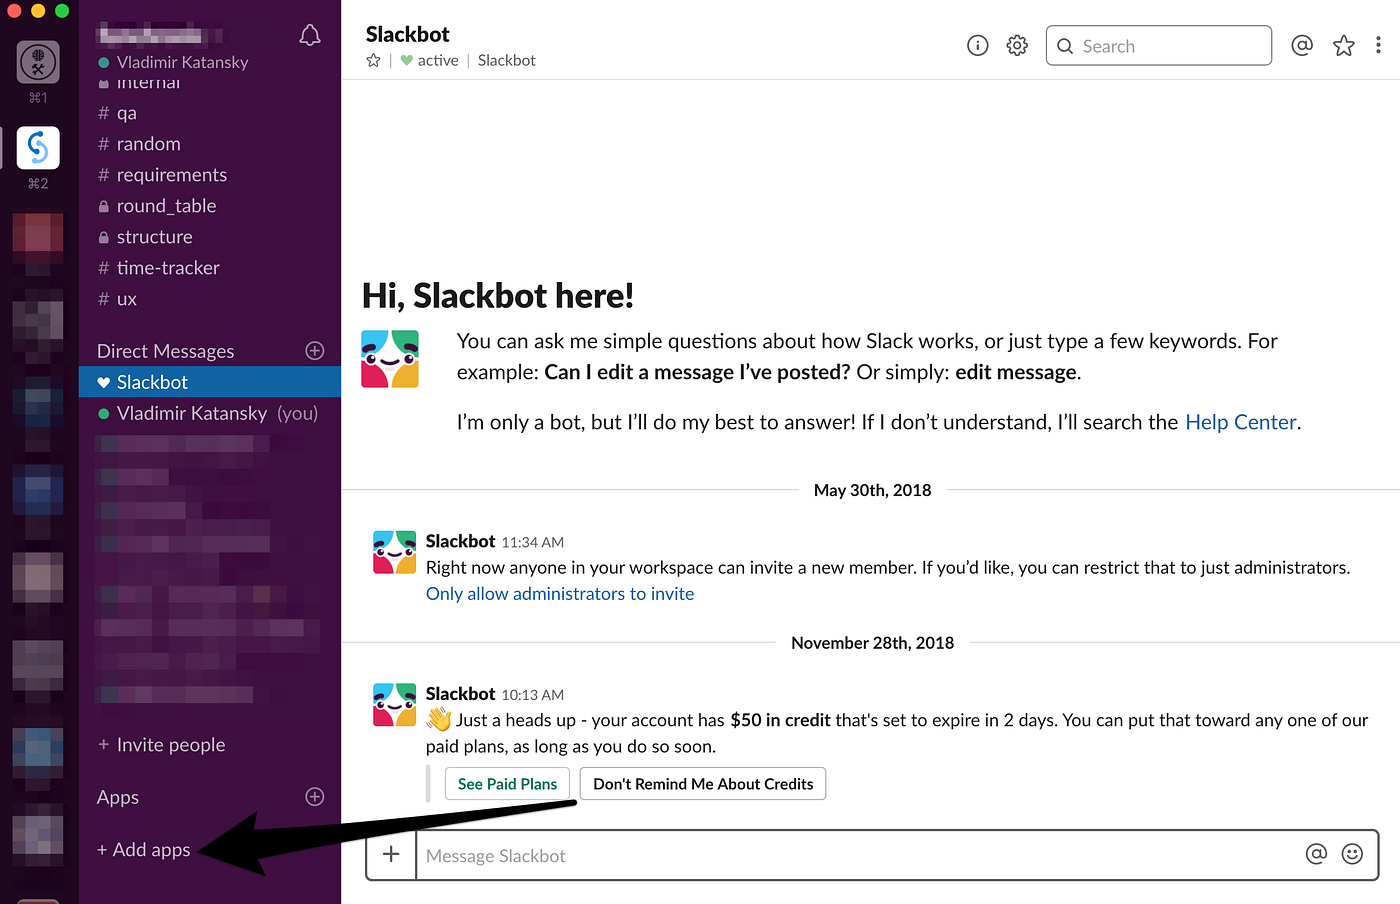Image resolution: width=1400 pixels, height=904 pixels.
Task: Attach a file with the plus button
Action: click(x=390, y=854)
